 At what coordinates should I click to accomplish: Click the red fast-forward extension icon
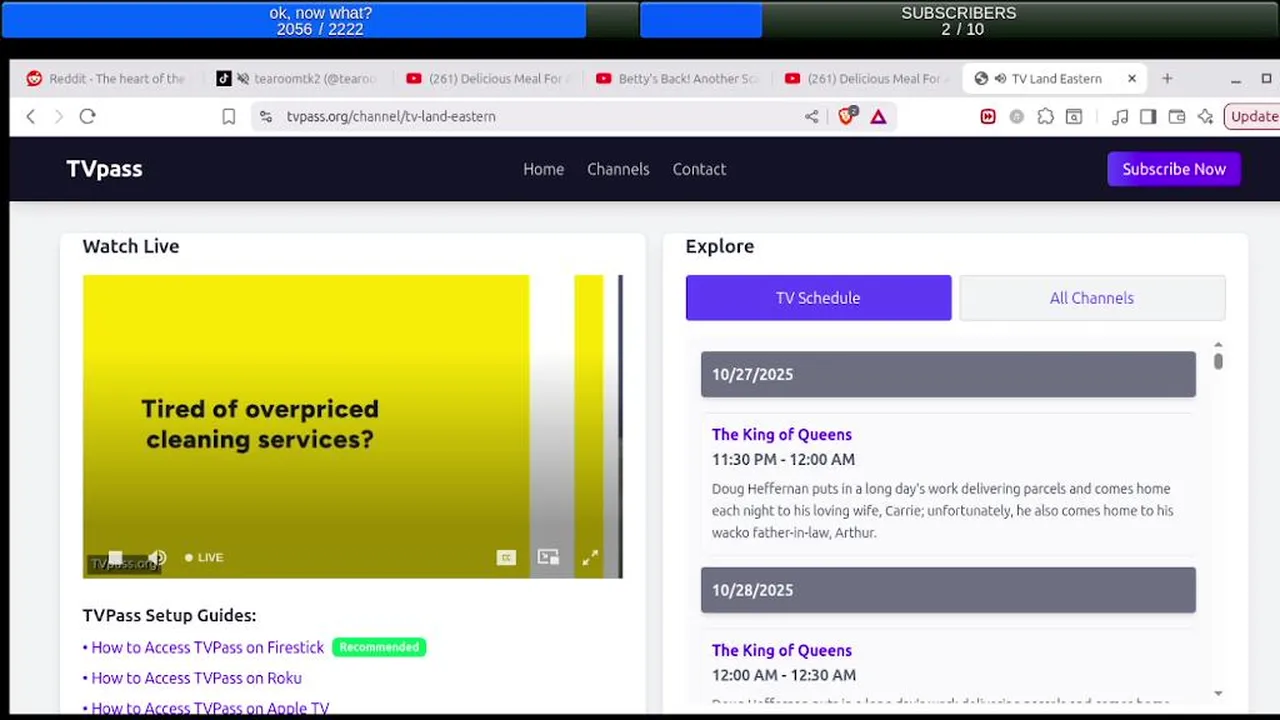pyautogui.click(x=988, y=117)
